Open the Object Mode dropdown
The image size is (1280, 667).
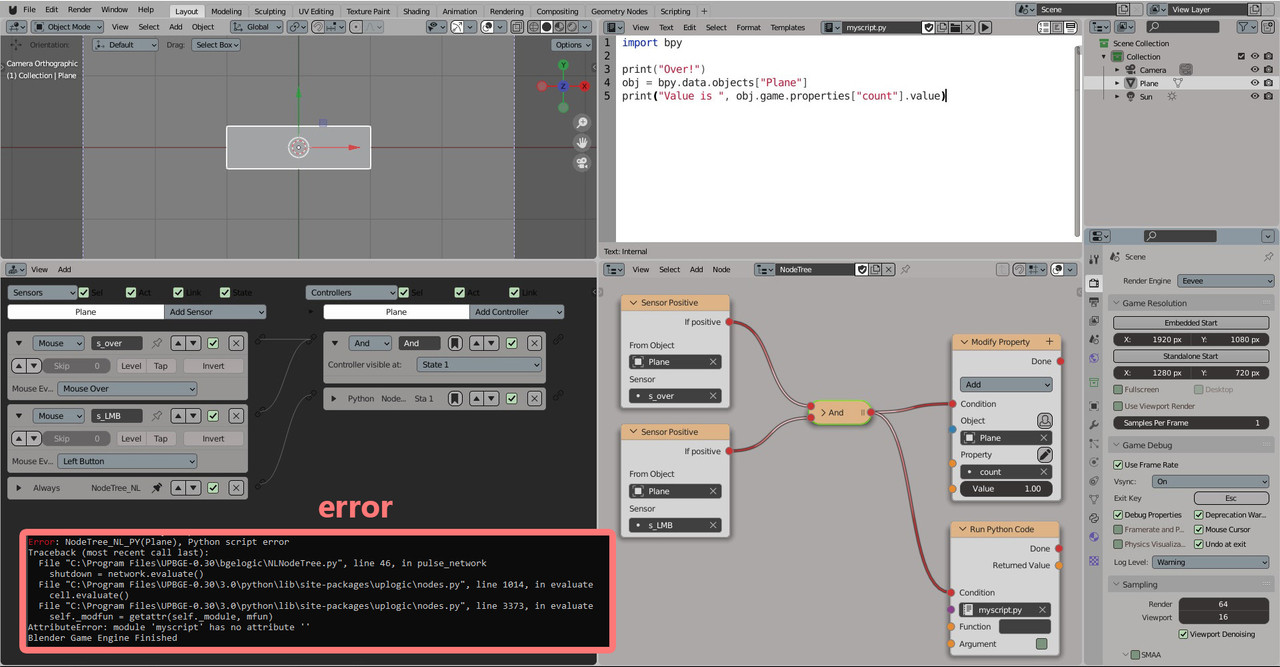tap(67, 27)
